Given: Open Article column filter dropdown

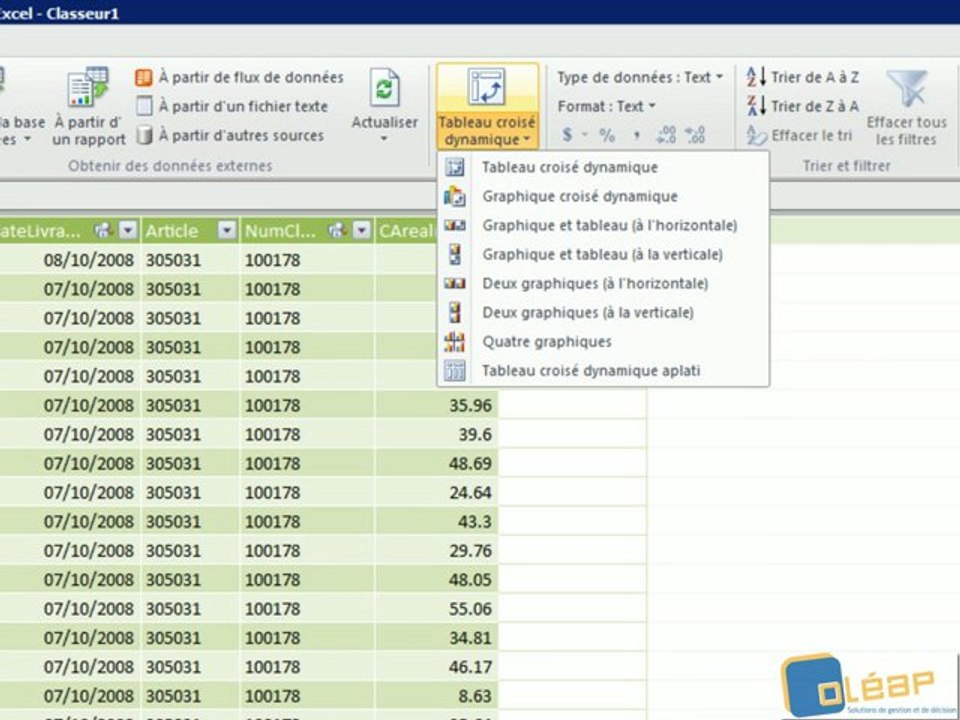Looking at the screenshot, I should [x=227, y=231].
